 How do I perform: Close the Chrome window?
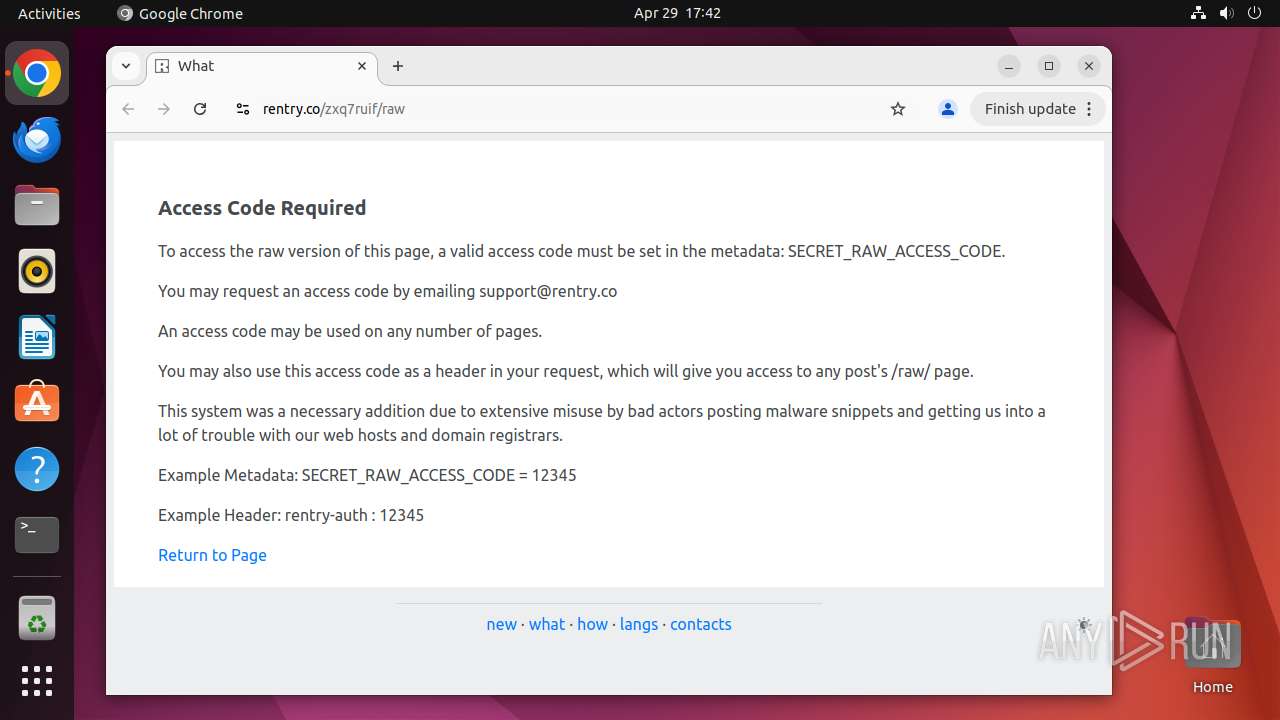pos(1089,66)
